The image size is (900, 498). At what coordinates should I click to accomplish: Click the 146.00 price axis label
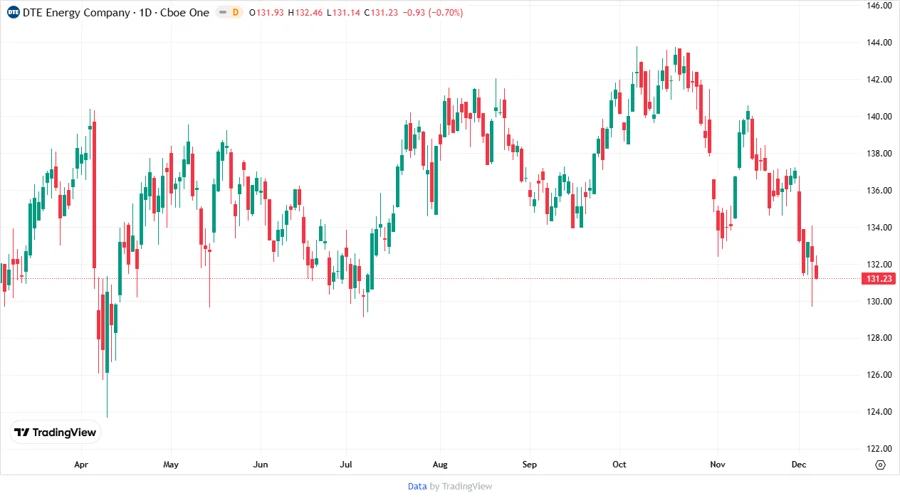pos(879,6)
